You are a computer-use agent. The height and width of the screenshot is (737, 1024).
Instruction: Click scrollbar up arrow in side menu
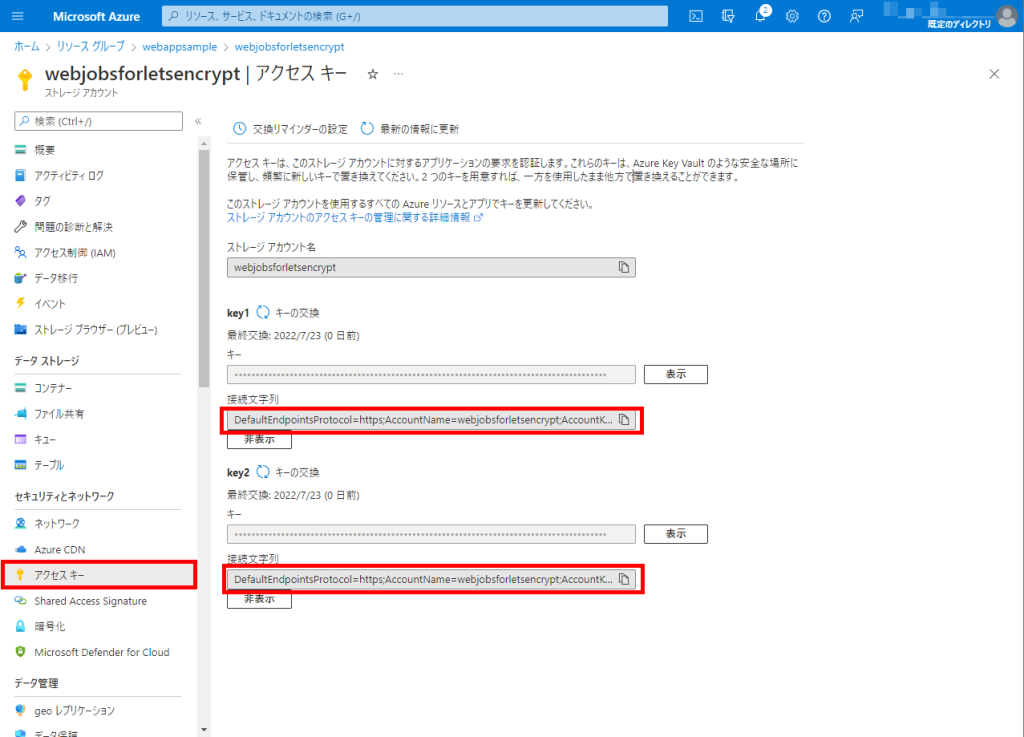(204, 144)
